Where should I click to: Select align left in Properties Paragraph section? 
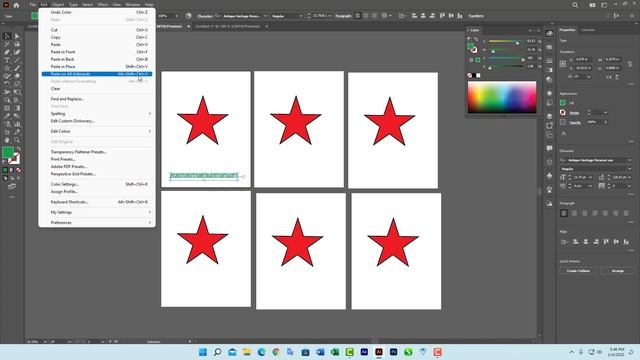point(564,213)
